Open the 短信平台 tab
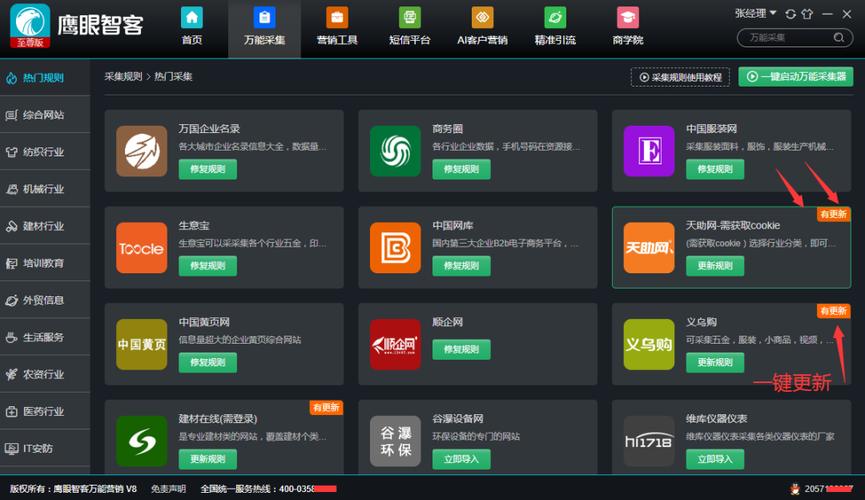This screenshot has height=500, width=865. coord(409,26)
